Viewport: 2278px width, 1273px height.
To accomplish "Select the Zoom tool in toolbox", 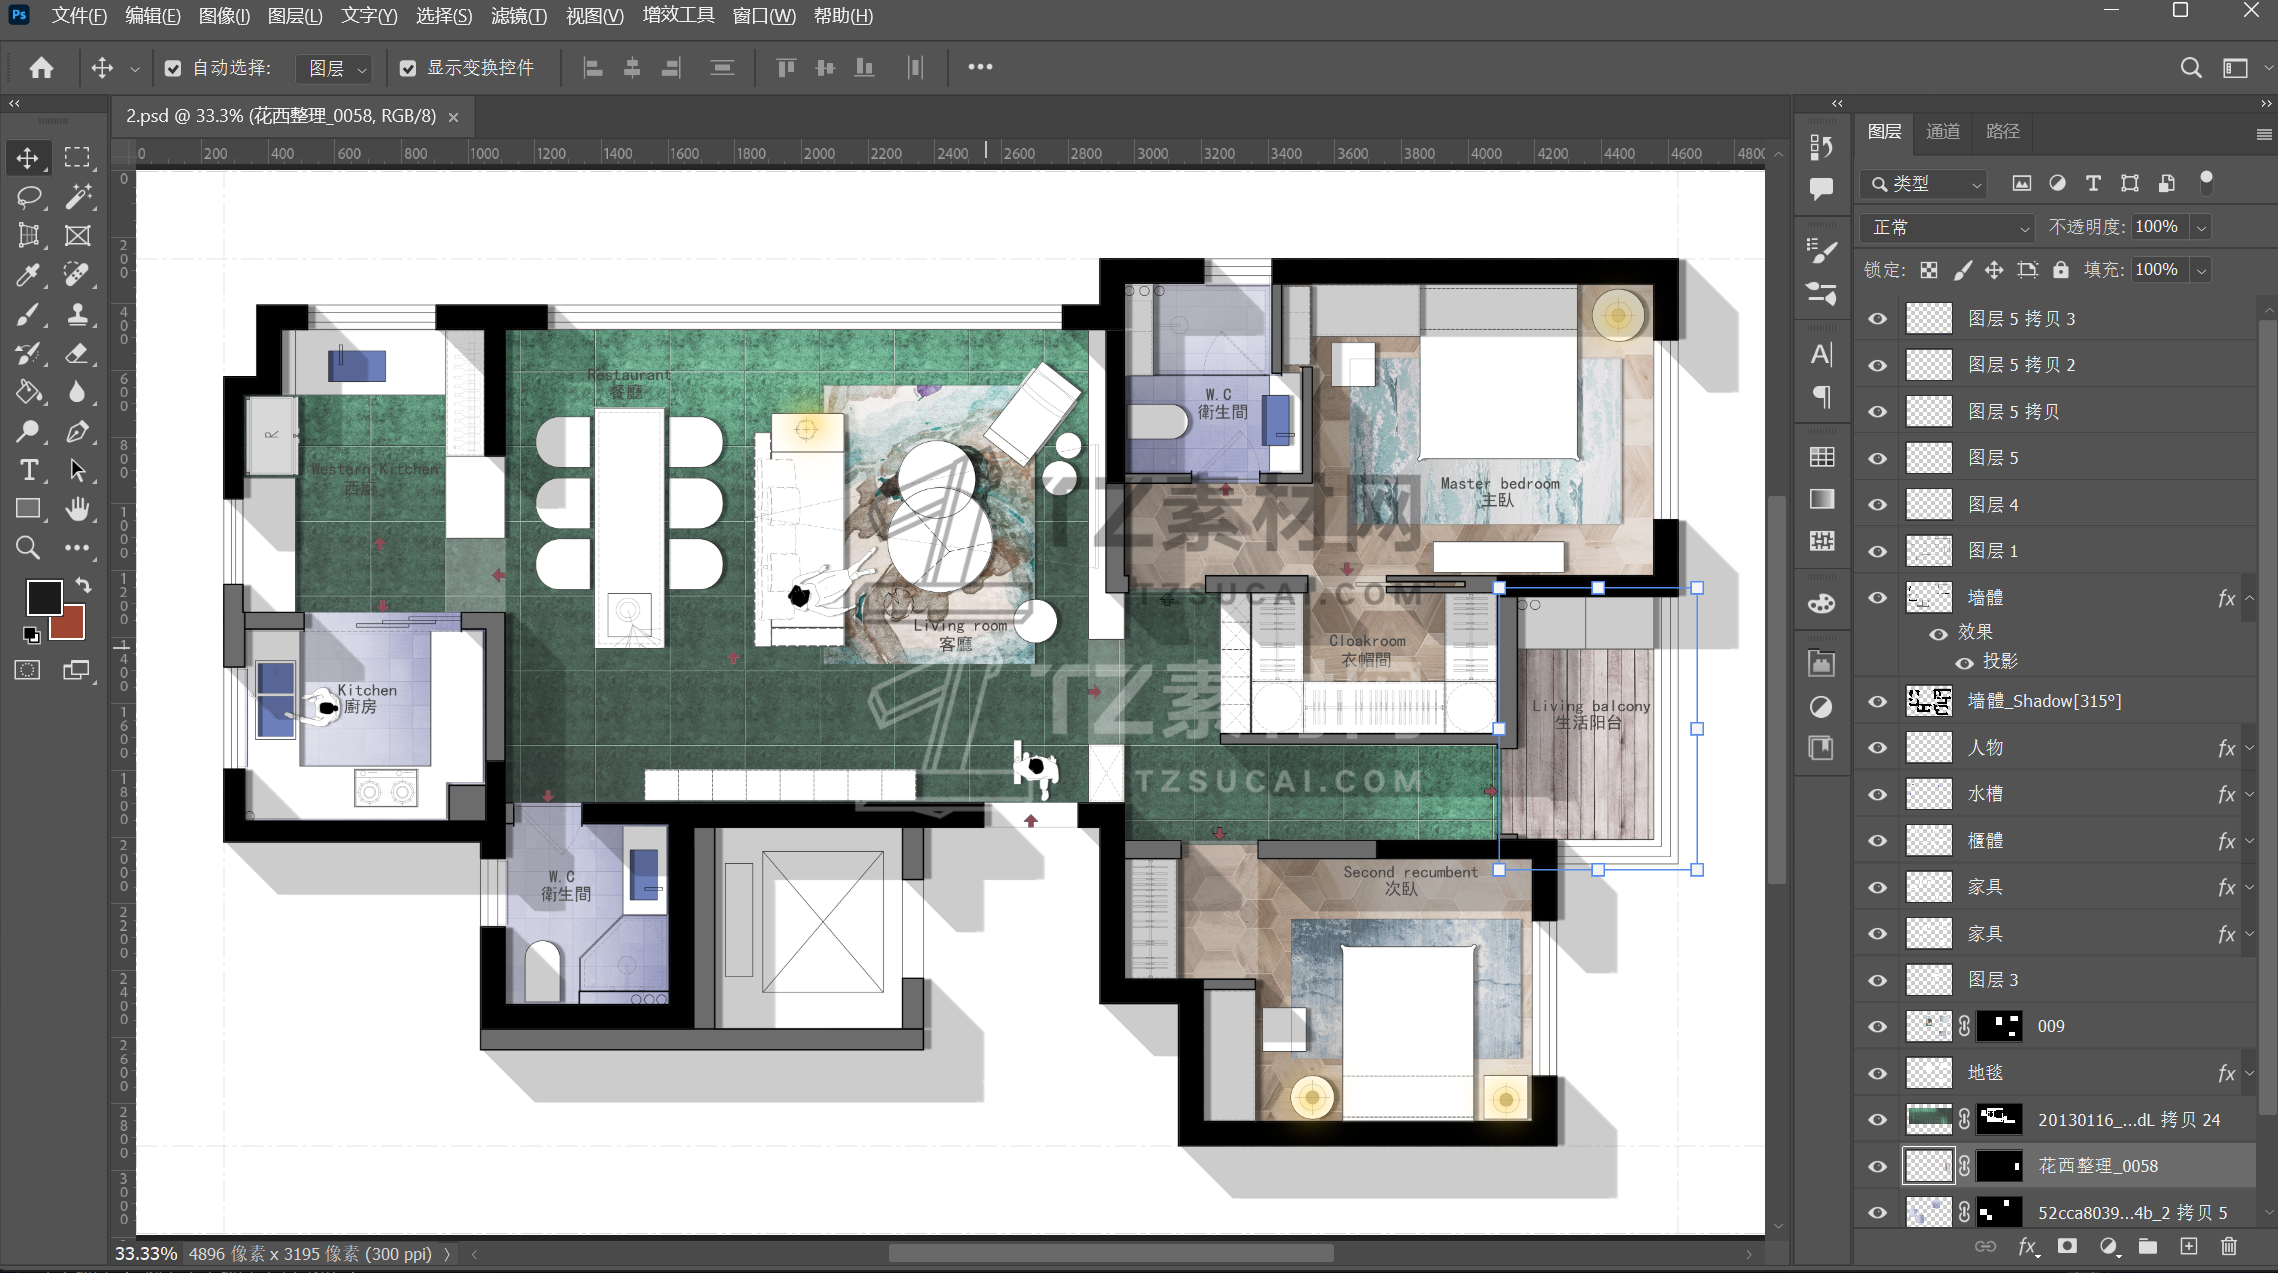I will click(28, 548).
